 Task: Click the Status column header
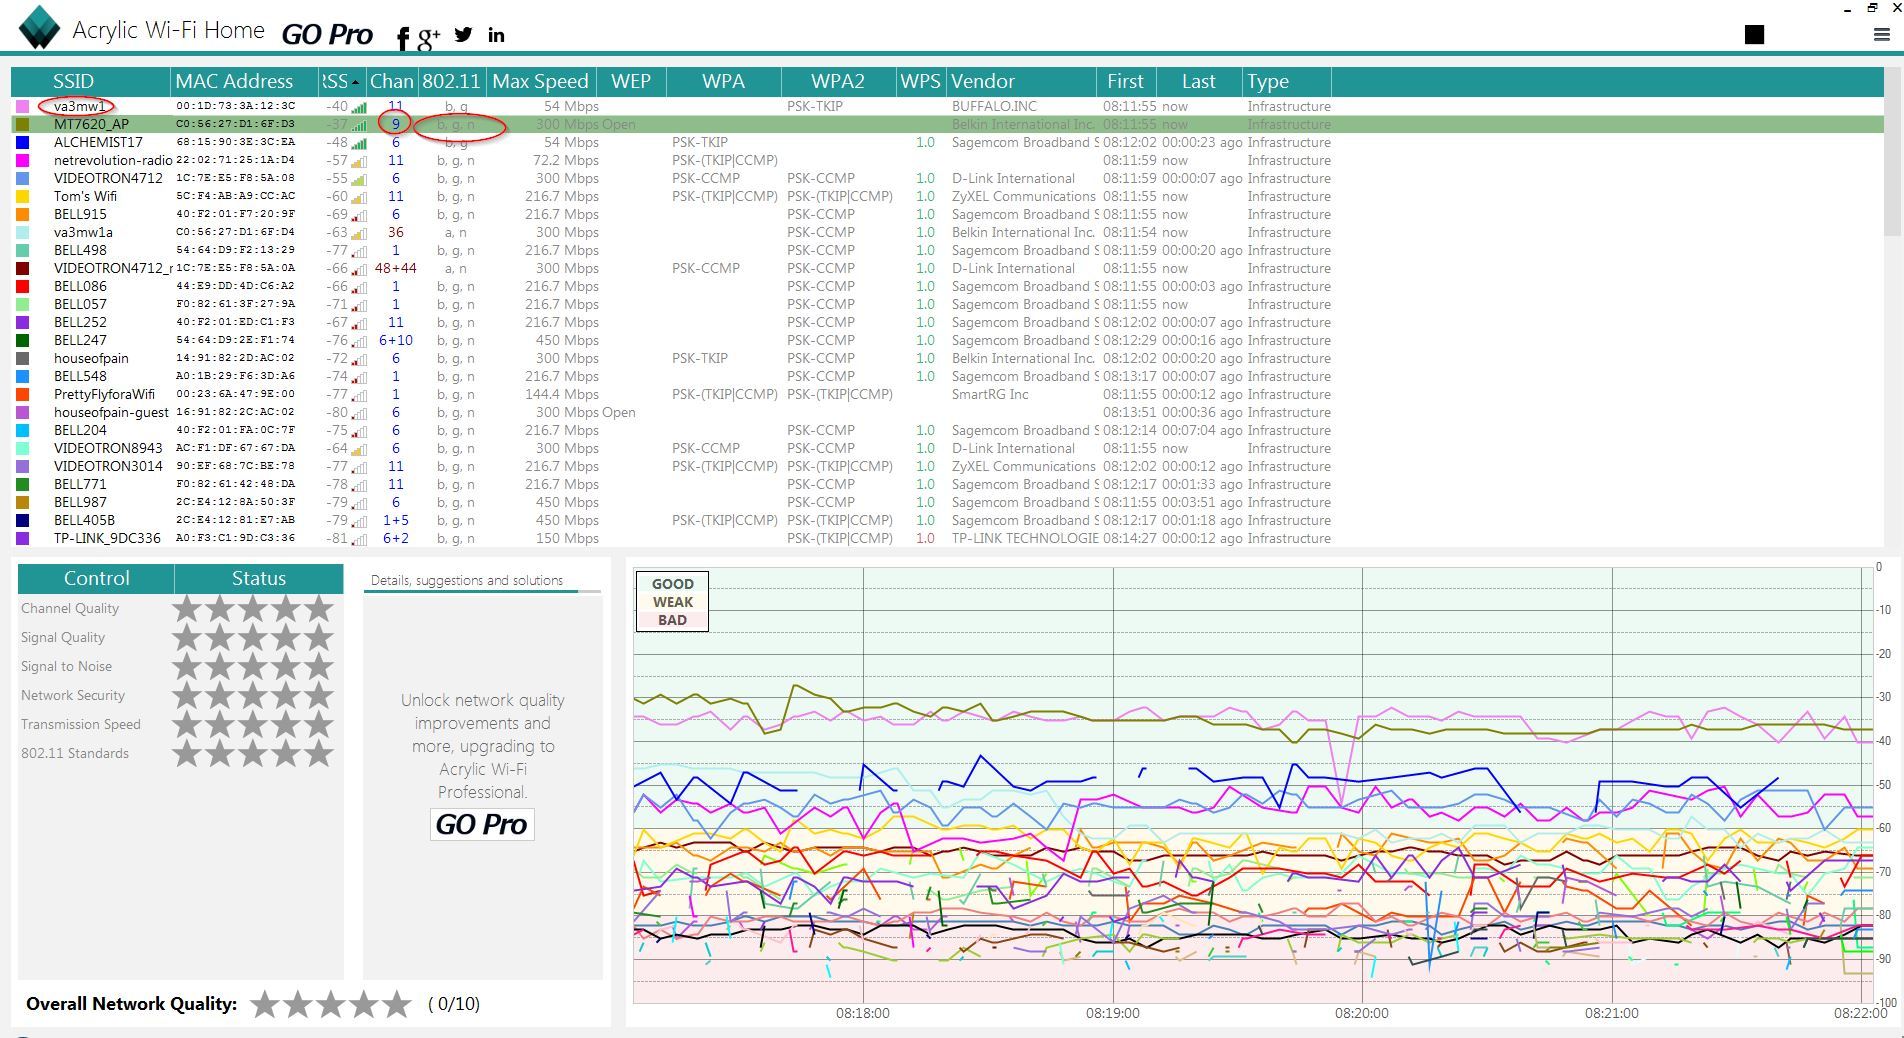coord(259,578)
